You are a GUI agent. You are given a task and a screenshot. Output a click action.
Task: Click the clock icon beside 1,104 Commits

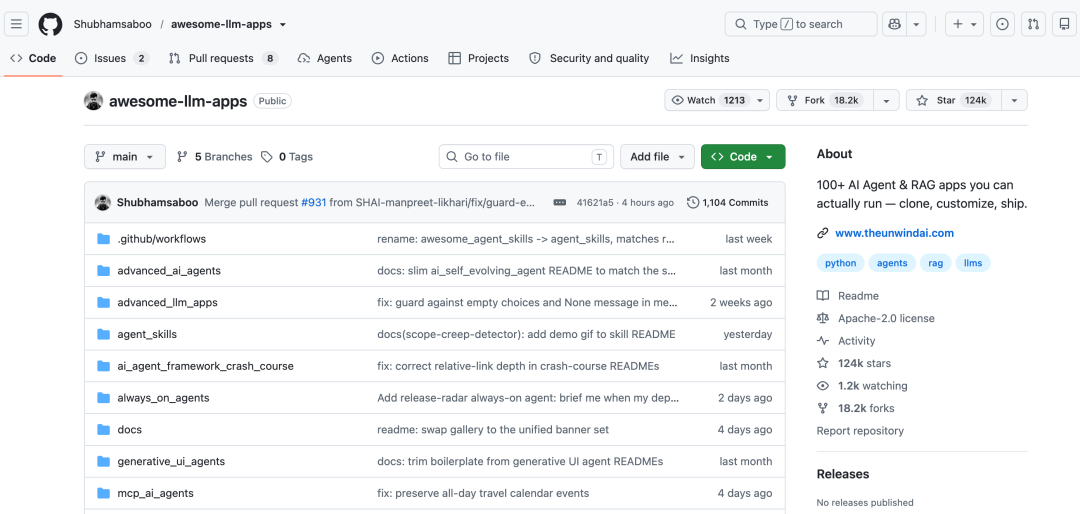[x=693, y=203]
